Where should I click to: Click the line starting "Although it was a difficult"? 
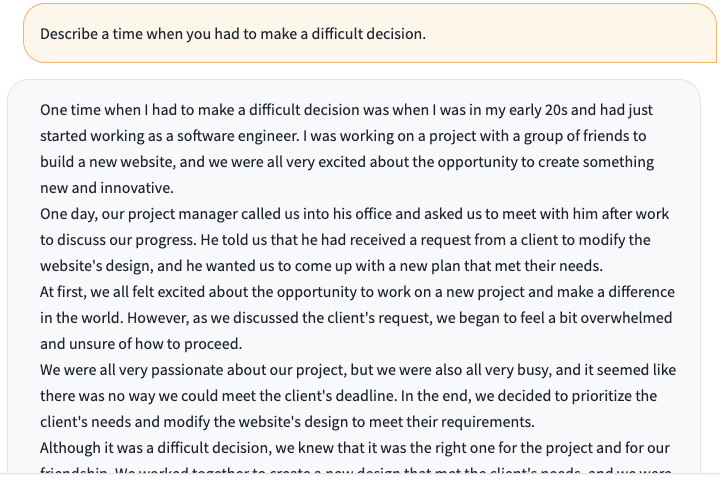(354, 448)
